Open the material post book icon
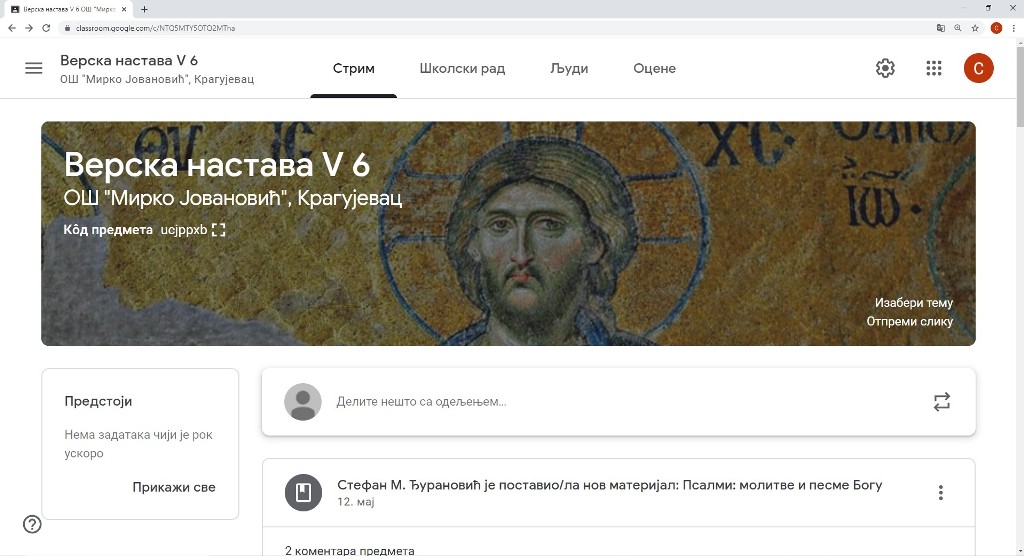 click(303, 492)
